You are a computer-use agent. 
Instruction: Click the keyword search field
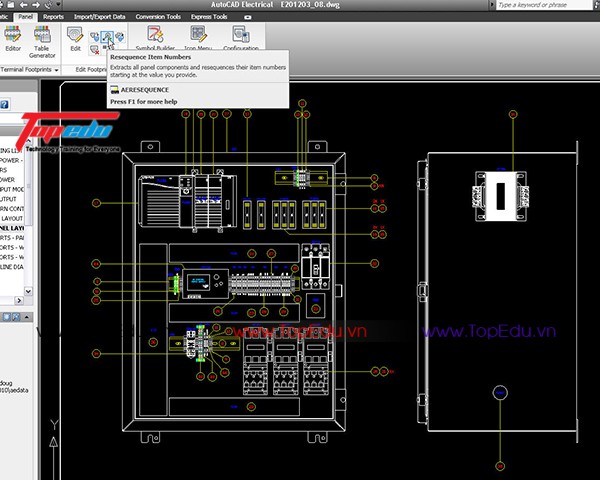544,5
